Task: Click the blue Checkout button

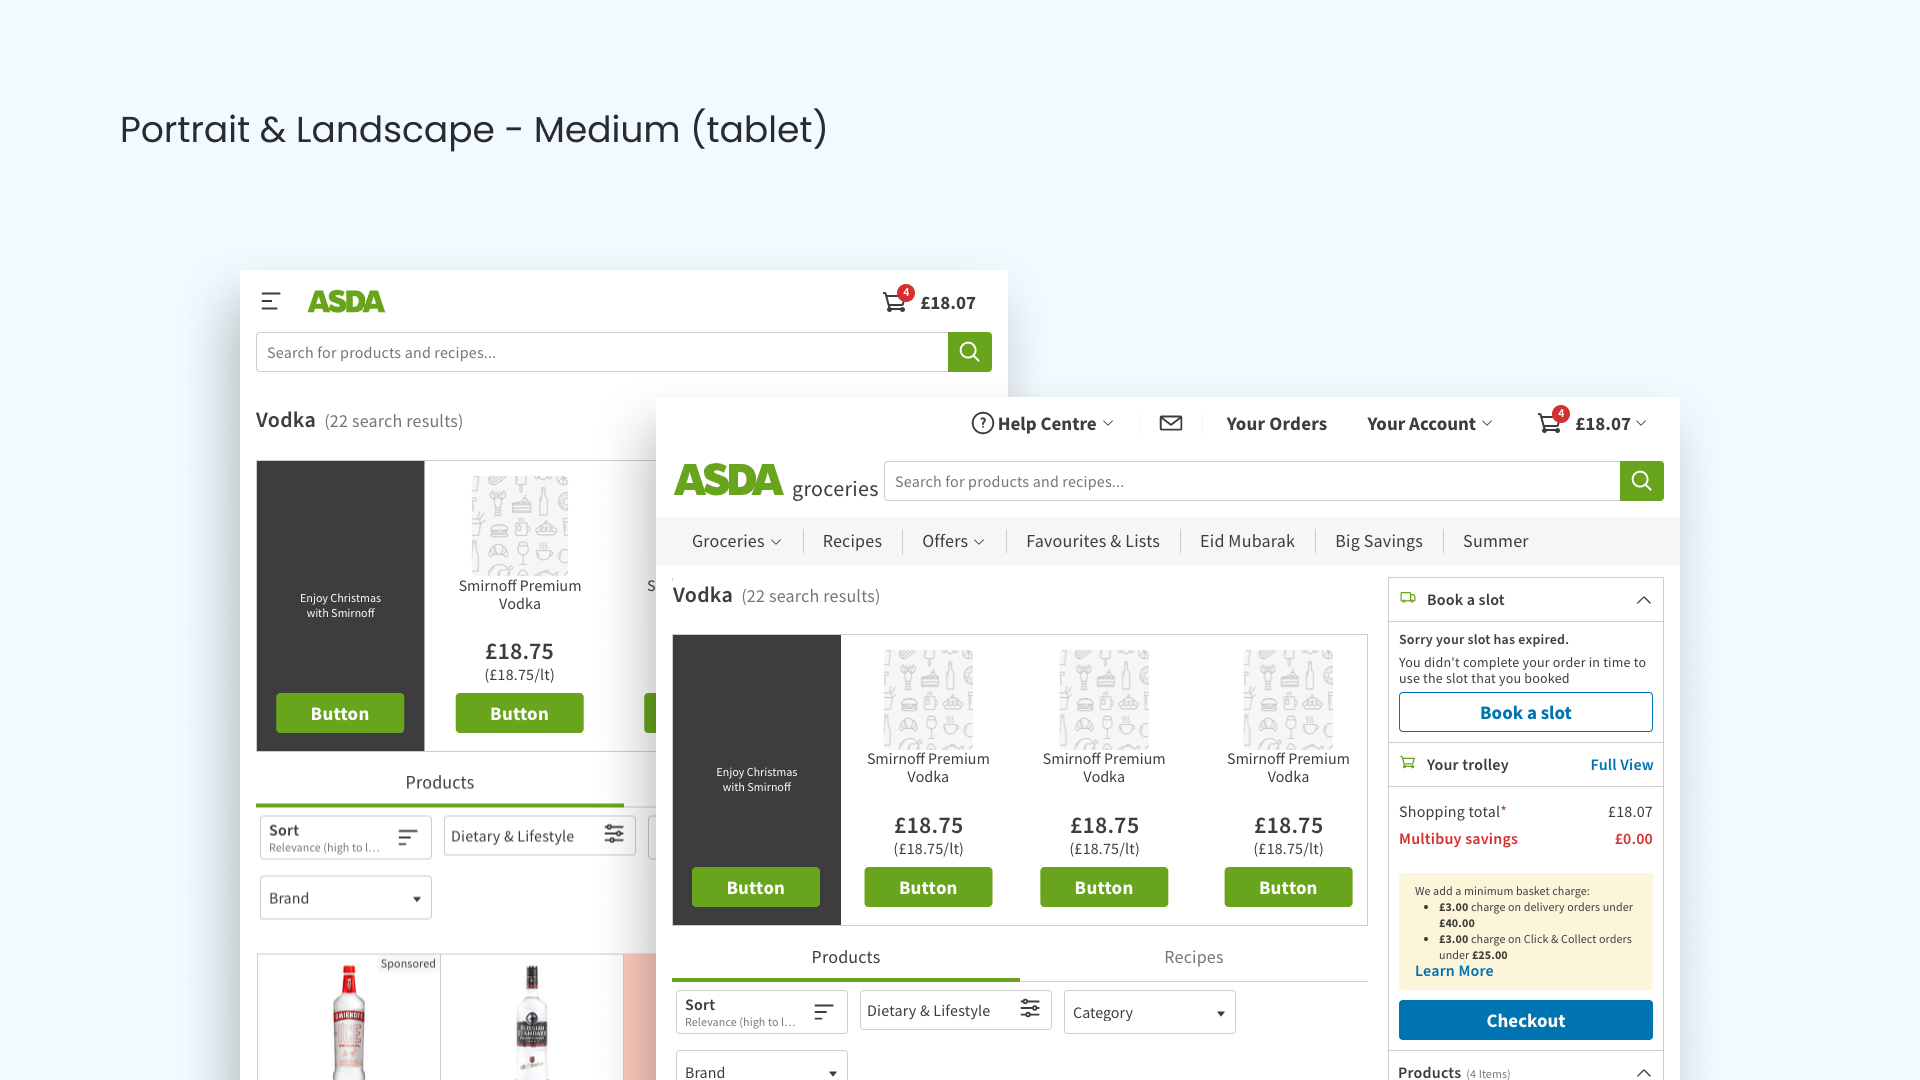Action: (1526, 1020)
